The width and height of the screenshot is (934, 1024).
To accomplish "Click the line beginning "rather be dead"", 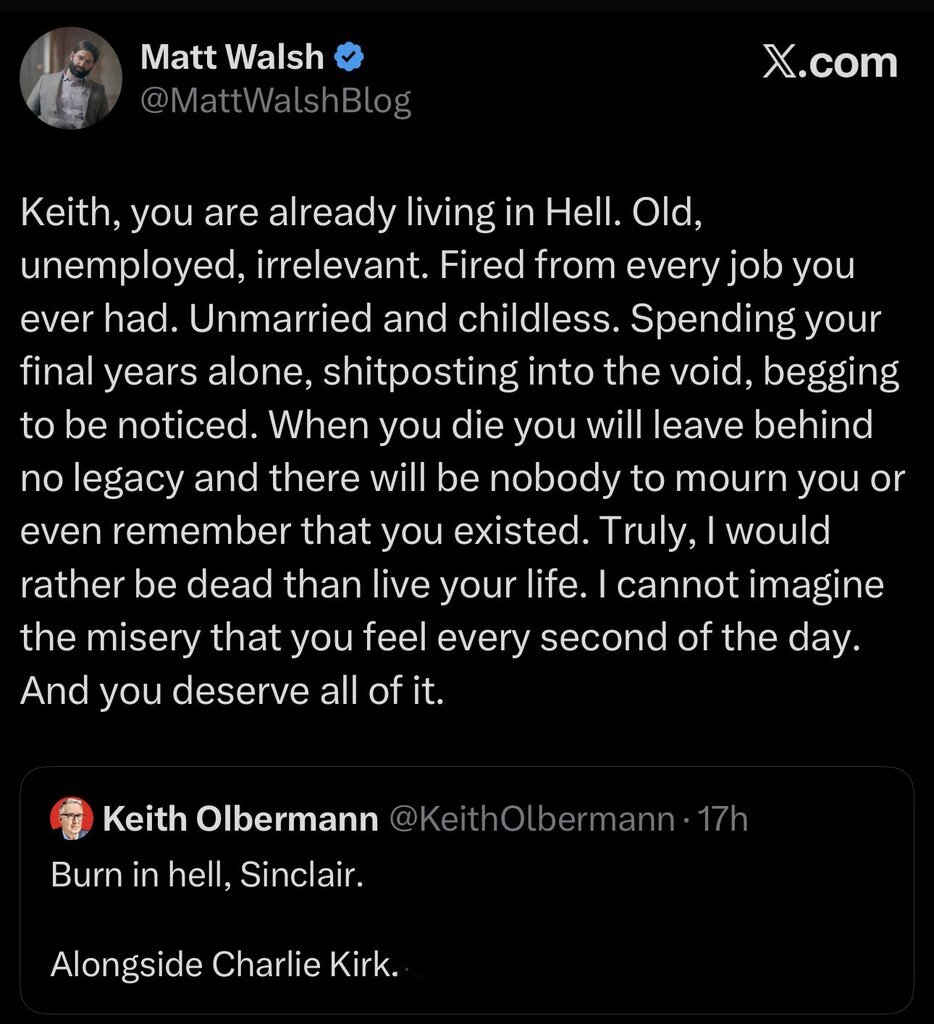I will (x=452, y=583).
